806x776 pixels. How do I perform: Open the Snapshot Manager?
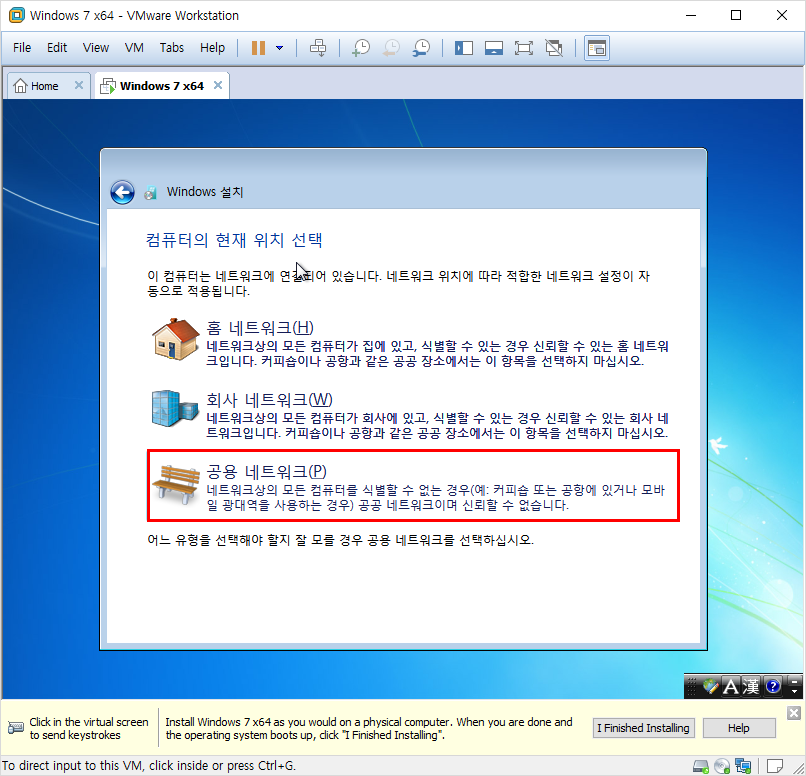pyautogui.click(x=422, y=48)
